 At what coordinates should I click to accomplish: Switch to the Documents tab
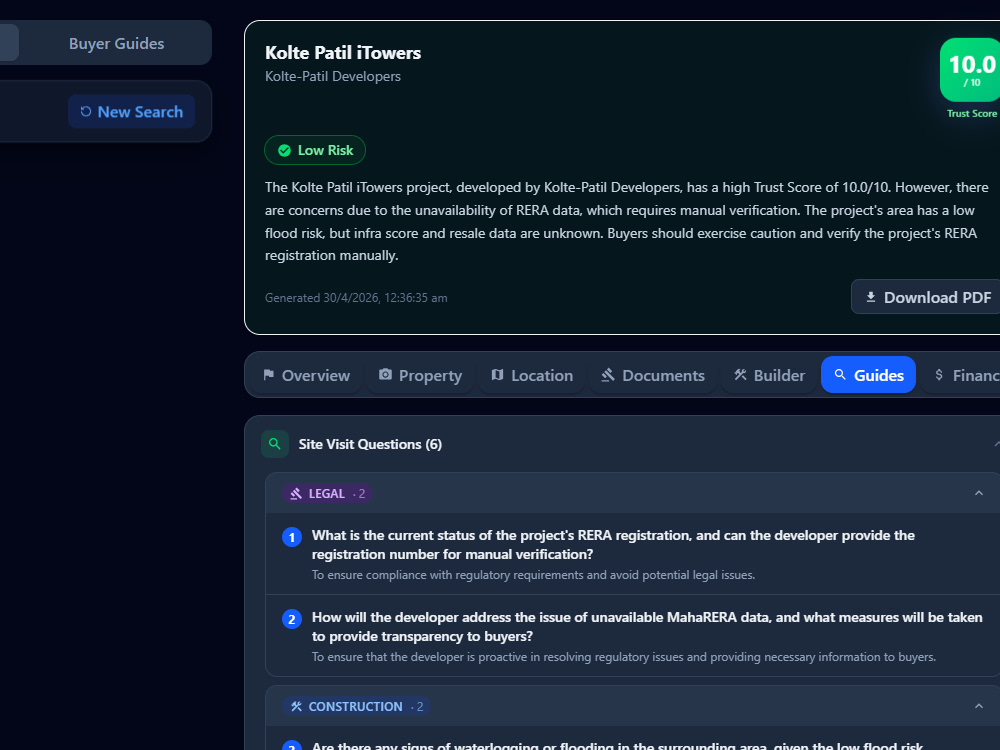coord(653,375)
